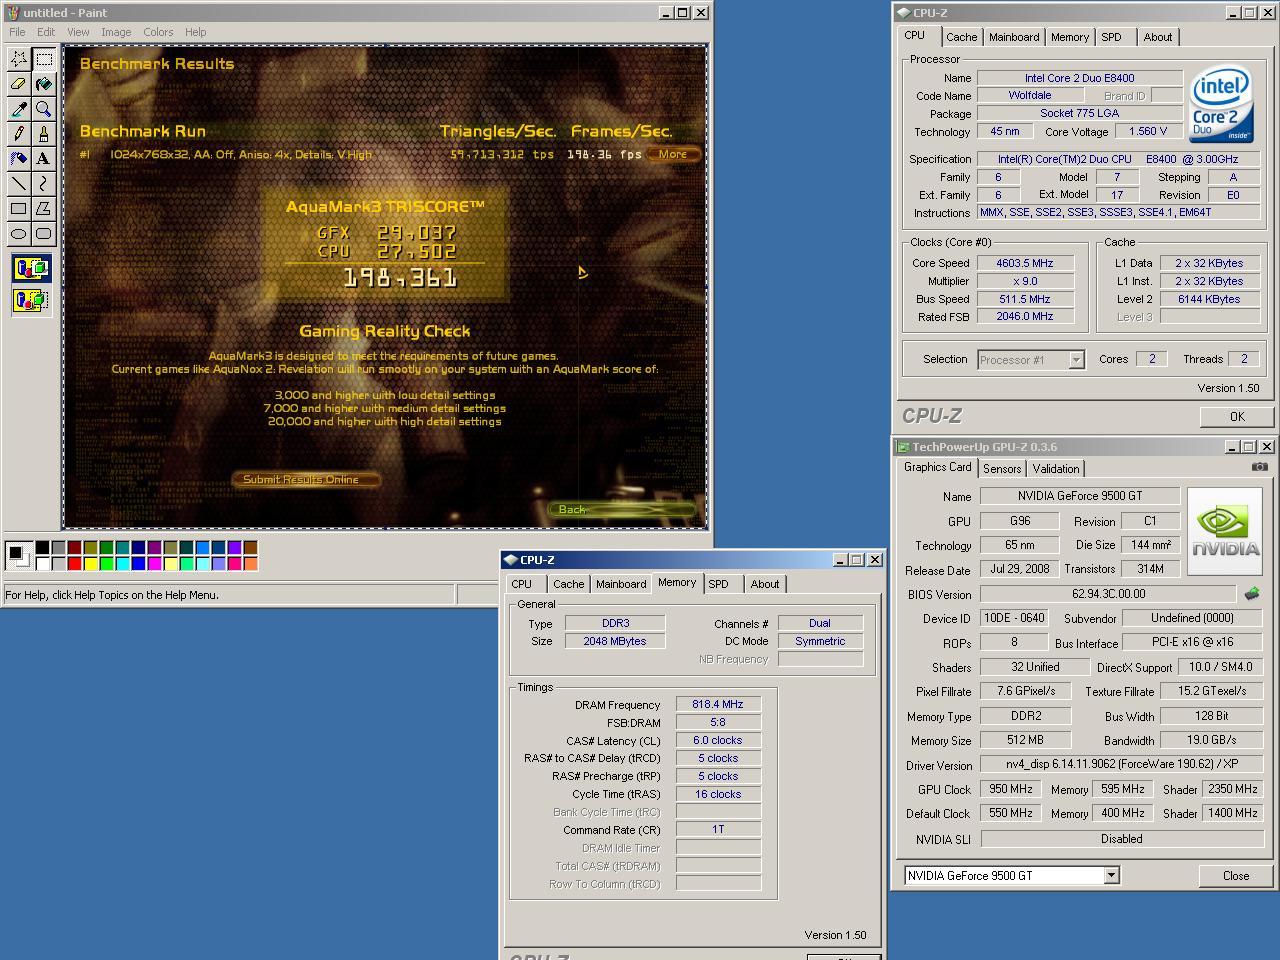Switch to the Validation tab in GPU-Z

click(1056, 469)
